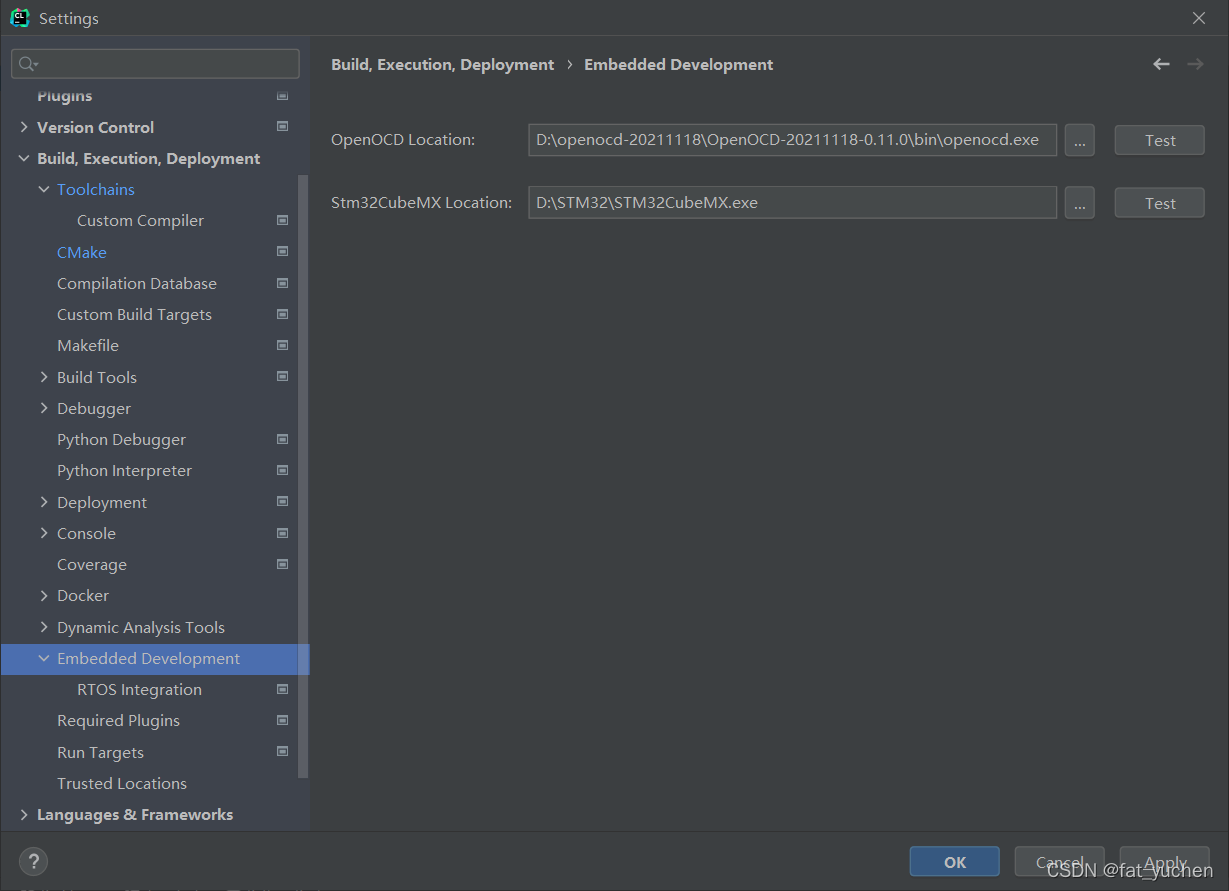Select Run Targets in the tree

(x=100, y=752)
